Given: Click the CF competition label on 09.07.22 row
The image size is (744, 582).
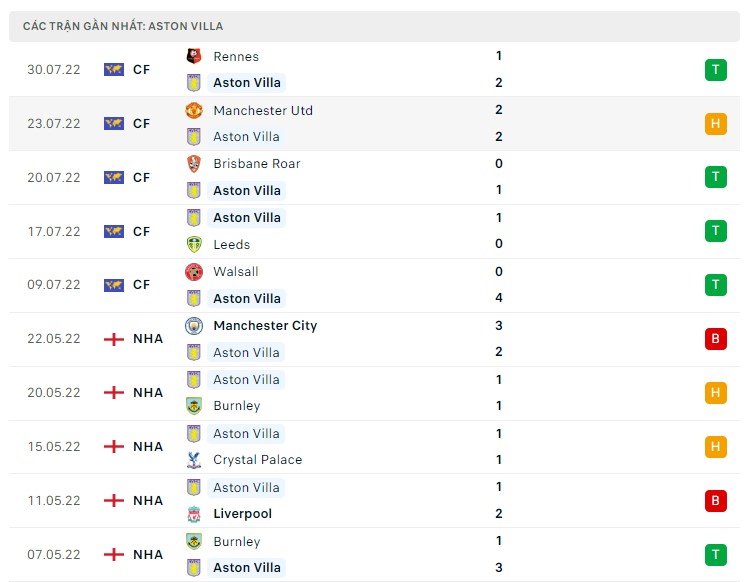Looking at the screenshot, I should point(141,285).
